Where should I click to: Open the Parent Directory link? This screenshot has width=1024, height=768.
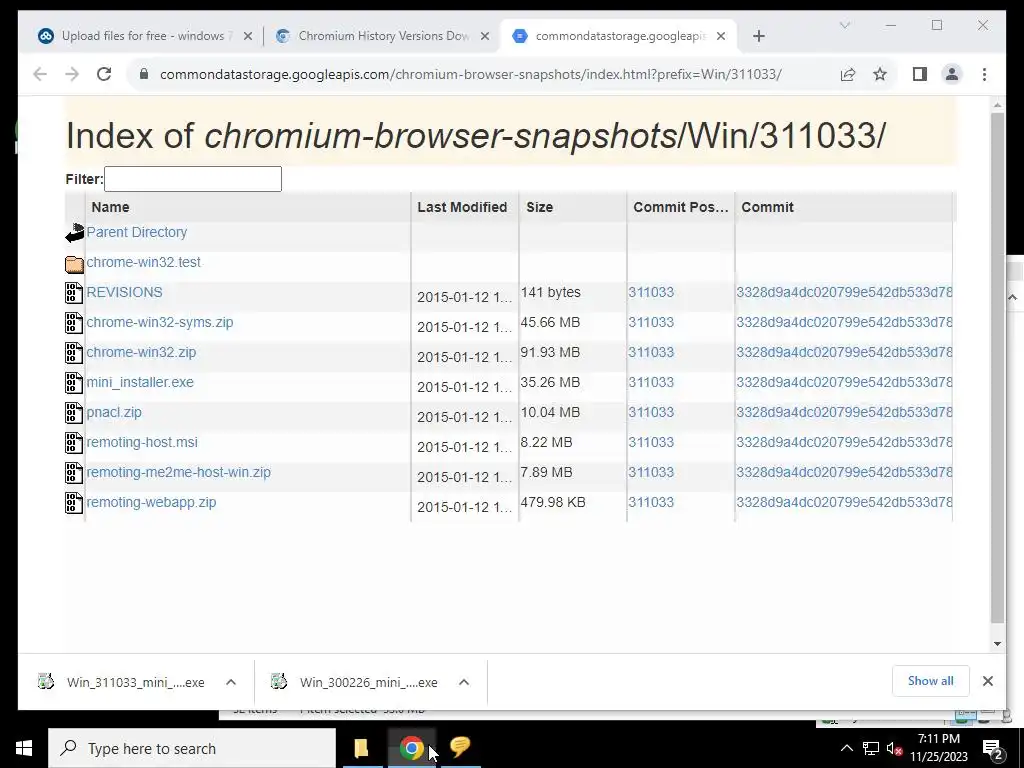[136, 232]
